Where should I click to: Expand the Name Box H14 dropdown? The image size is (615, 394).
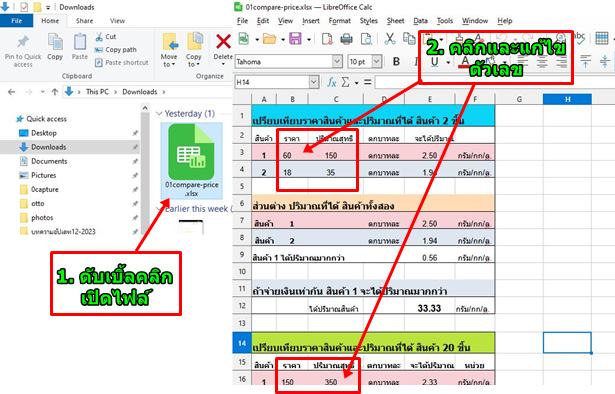[314, 82]
